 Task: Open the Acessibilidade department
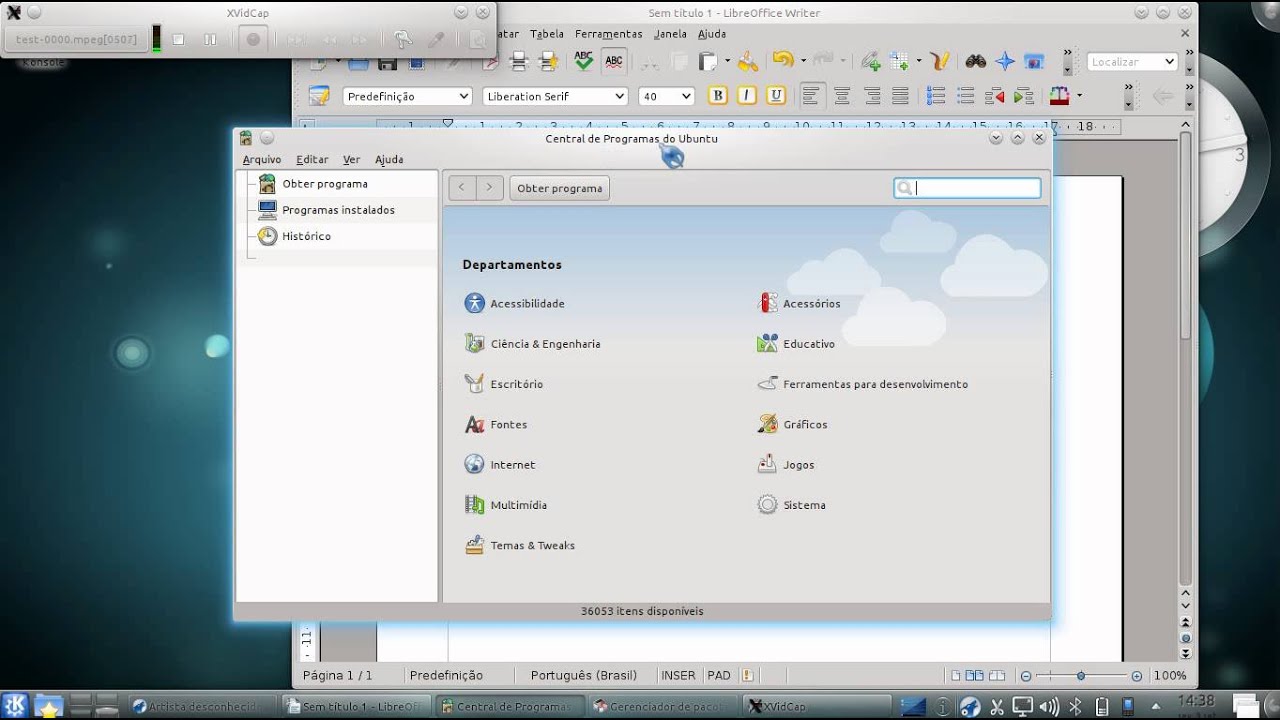point(515,303)
